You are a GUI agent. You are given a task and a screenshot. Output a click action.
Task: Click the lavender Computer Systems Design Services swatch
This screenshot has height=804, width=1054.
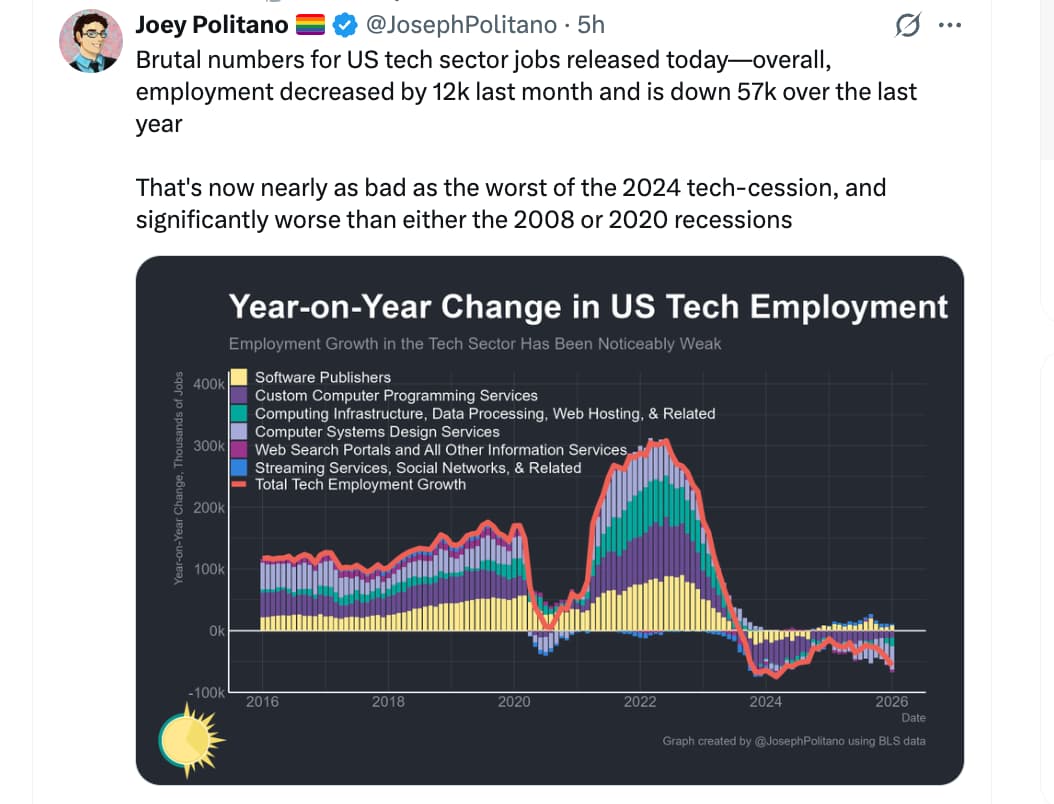point(239,431)
